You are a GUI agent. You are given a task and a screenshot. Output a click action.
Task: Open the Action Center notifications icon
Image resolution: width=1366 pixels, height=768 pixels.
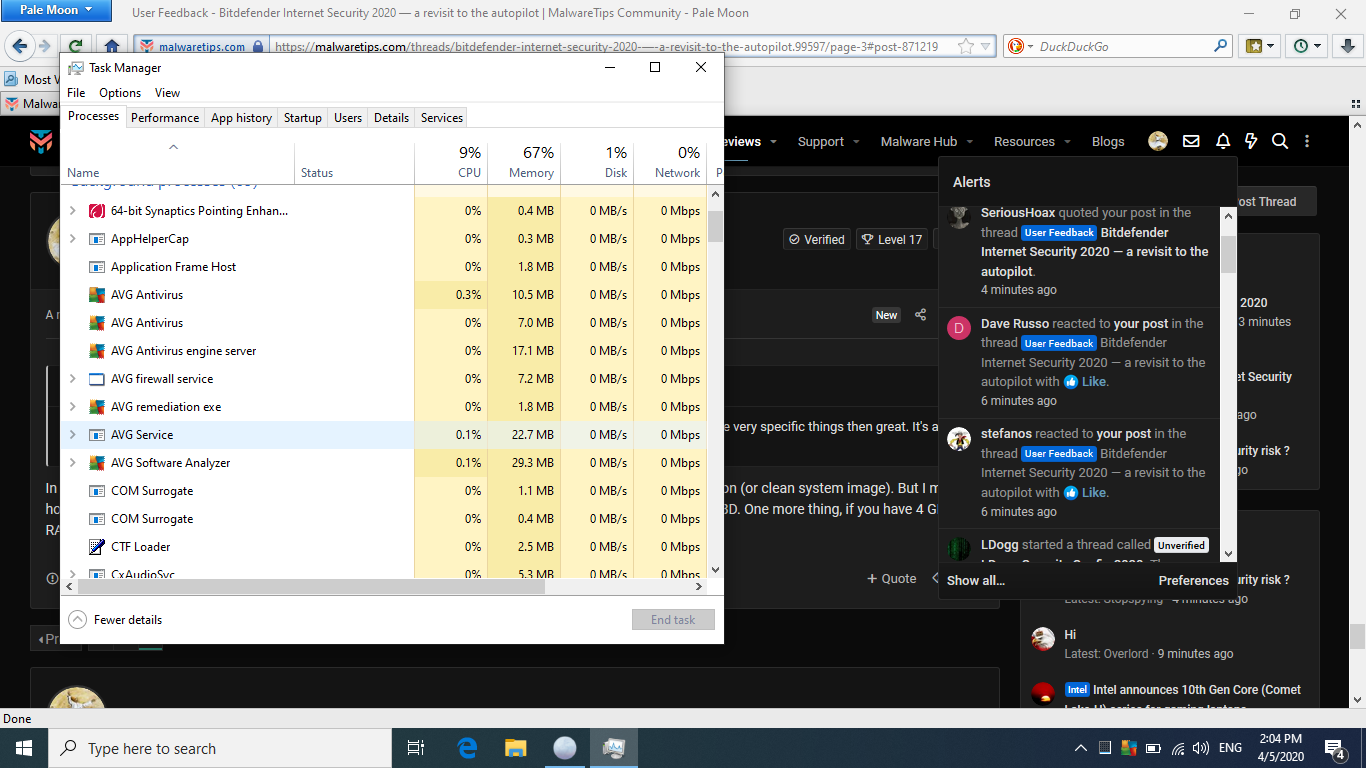pyautogui.click(x=1335, y=748)
